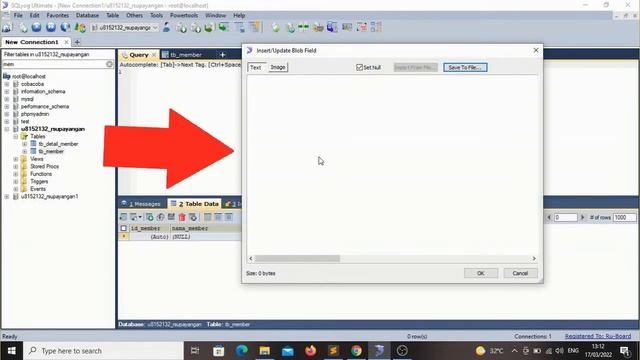The height and width of the screenshot is (360, 640).
Task: Click the save changes icon in Table Data toolbar
Action: (x=171, y=217)
